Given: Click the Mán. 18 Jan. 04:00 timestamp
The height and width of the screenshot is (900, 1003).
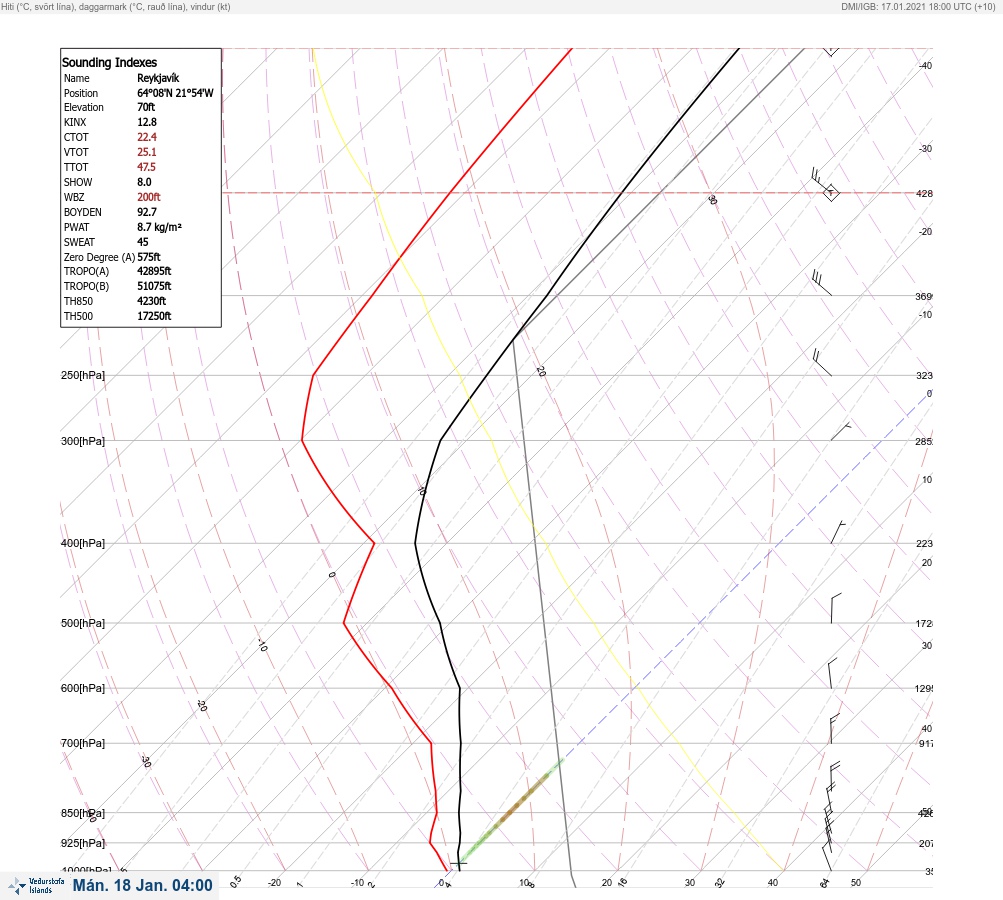Looking at the screenshot, I should pos(143,886).
